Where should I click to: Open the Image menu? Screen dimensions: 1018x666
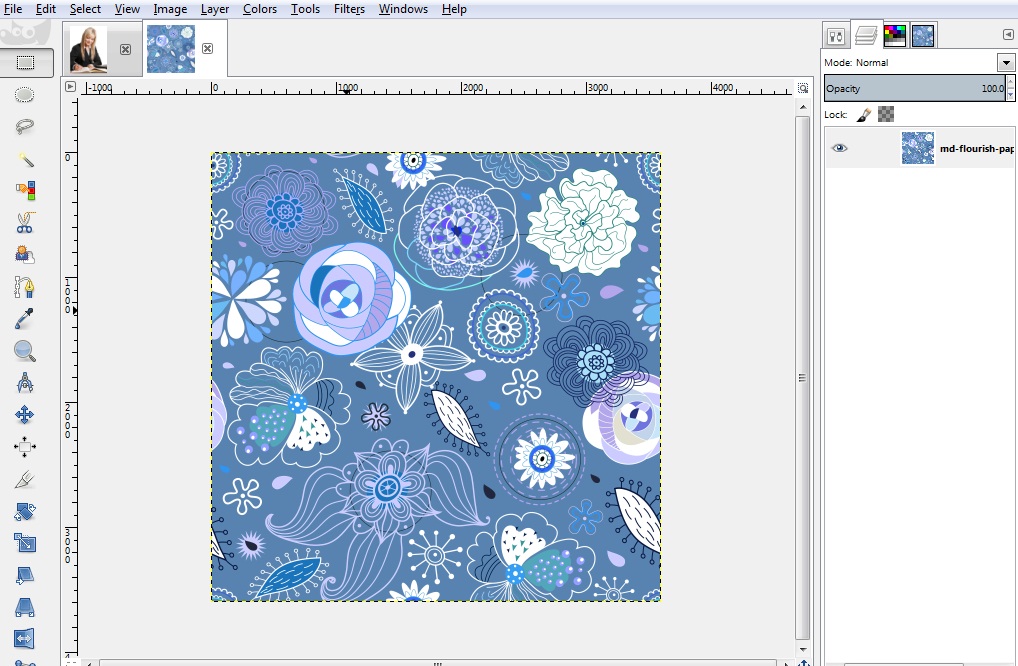[x=170, y=9]
